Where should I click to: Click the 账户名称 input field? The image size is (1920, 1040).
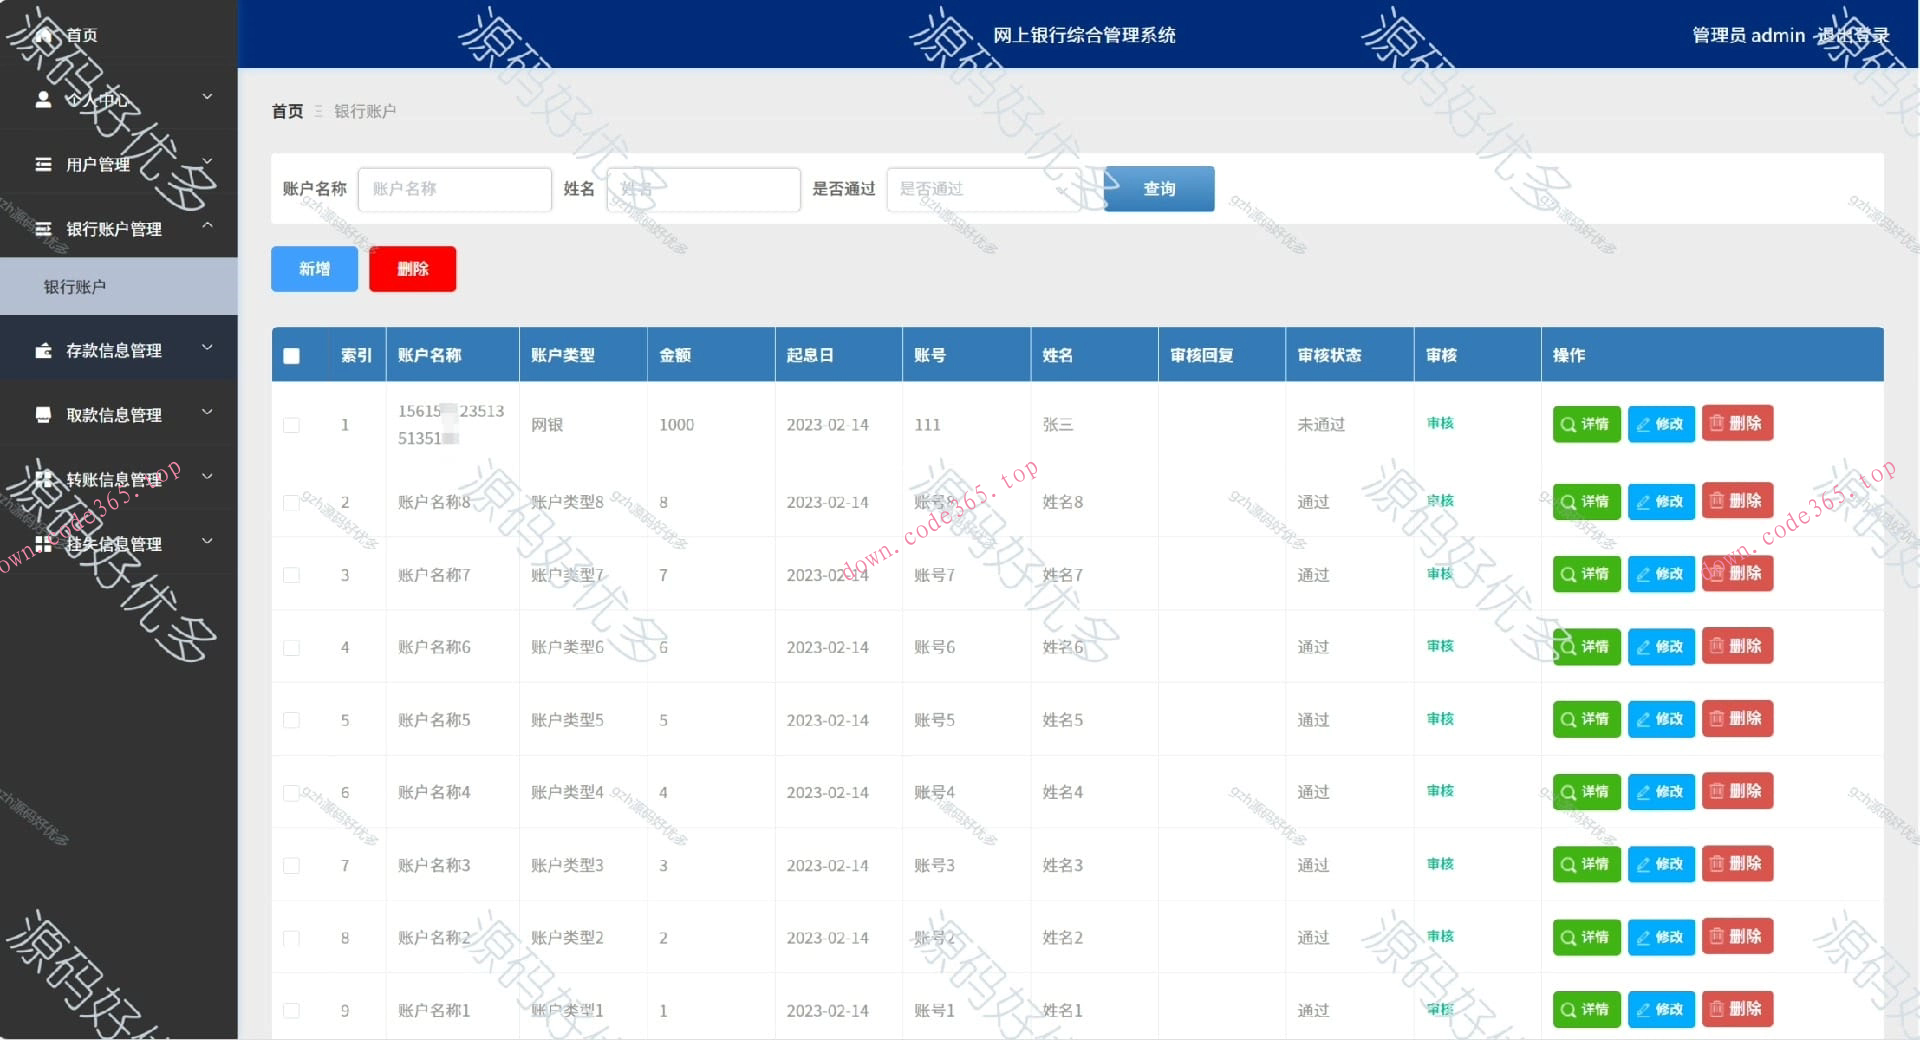coord(454,189)
